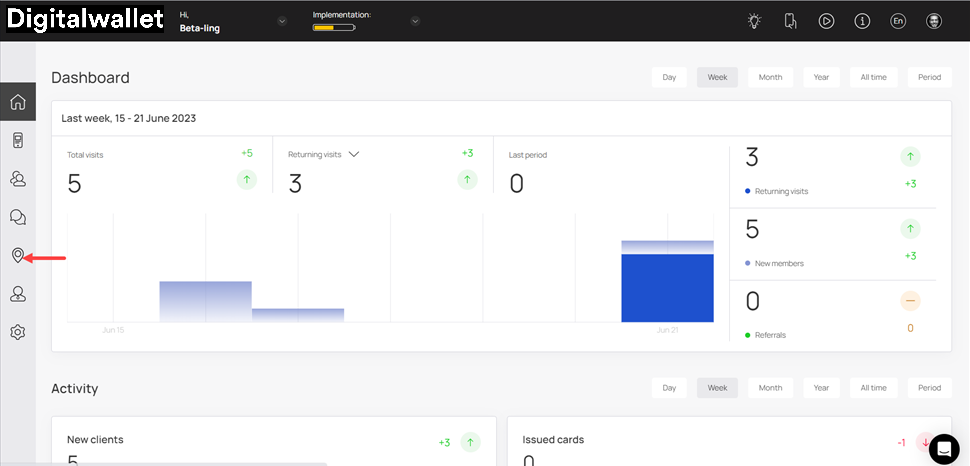Click the tallest light purple chart bar

(x=205, y=301)
